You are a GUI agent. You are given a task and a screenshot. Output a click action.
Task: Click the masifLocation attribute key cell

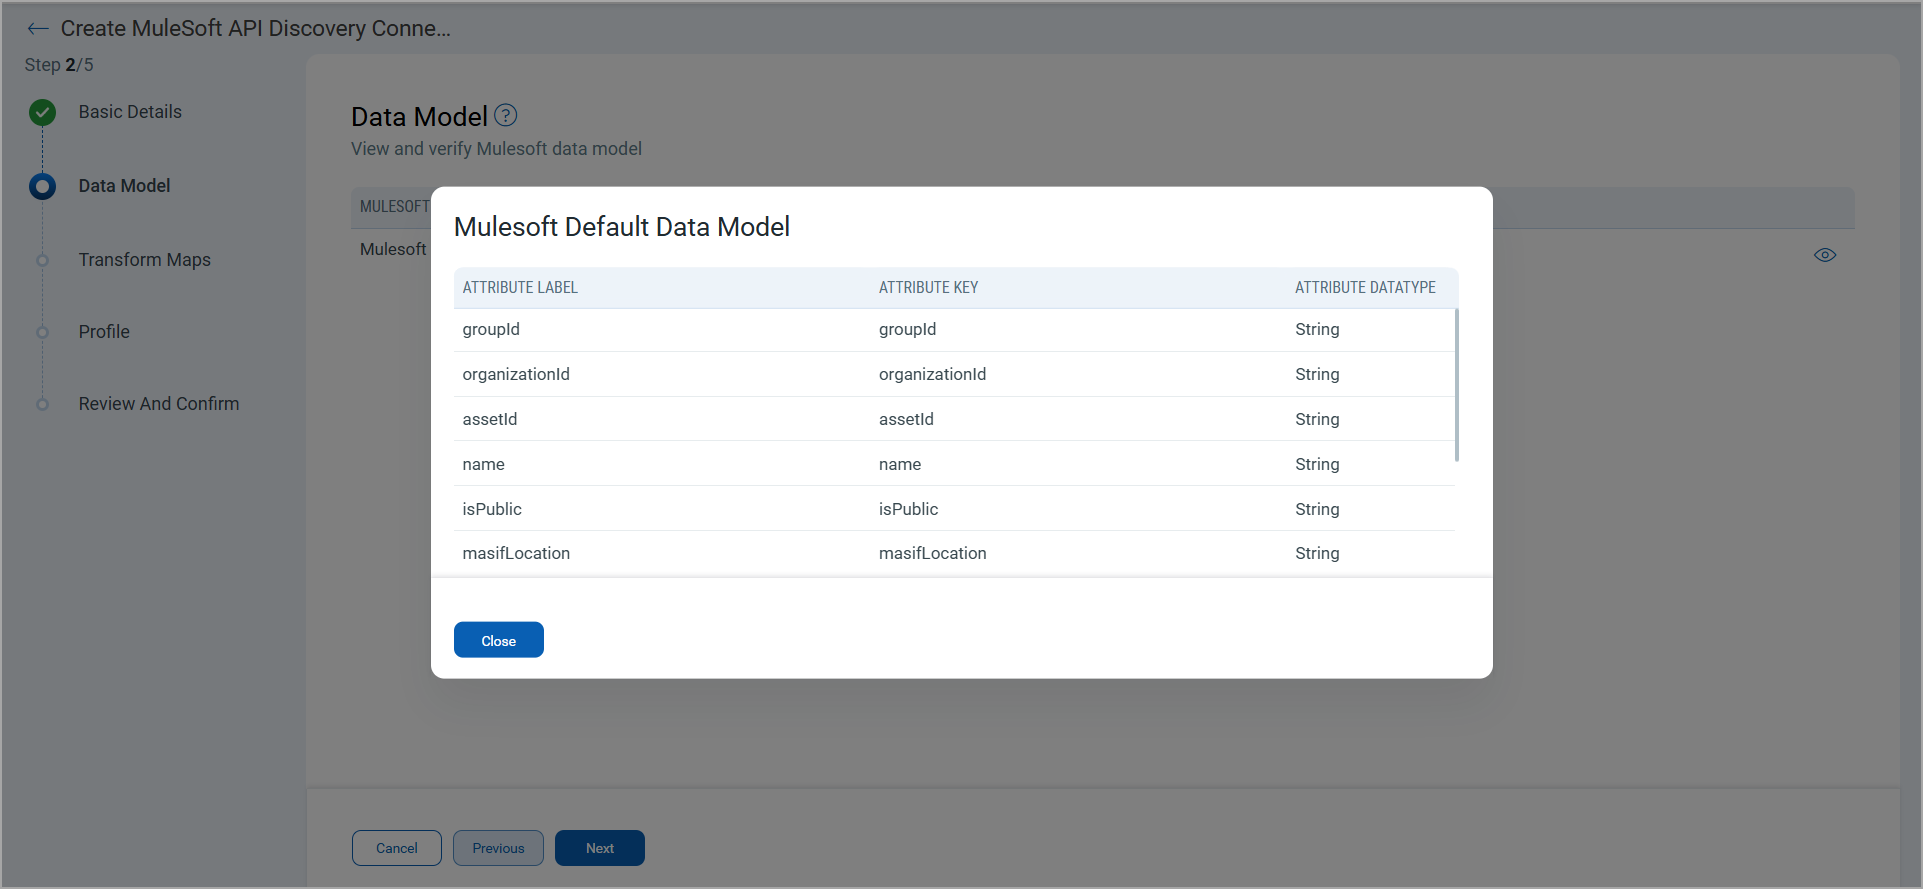932,553
